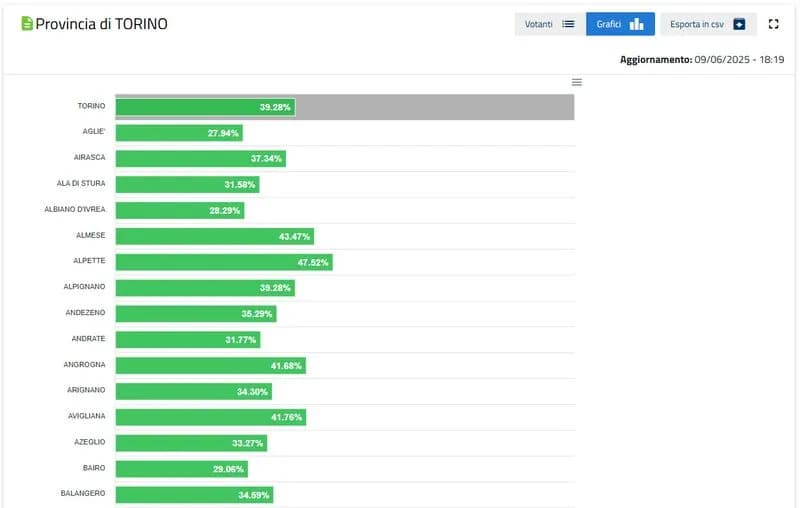This screenshot has width=800, height=508.
Task: Click the BALANGERO 34.59% bar
Action: pyautogui.click(x=194, y=494)
